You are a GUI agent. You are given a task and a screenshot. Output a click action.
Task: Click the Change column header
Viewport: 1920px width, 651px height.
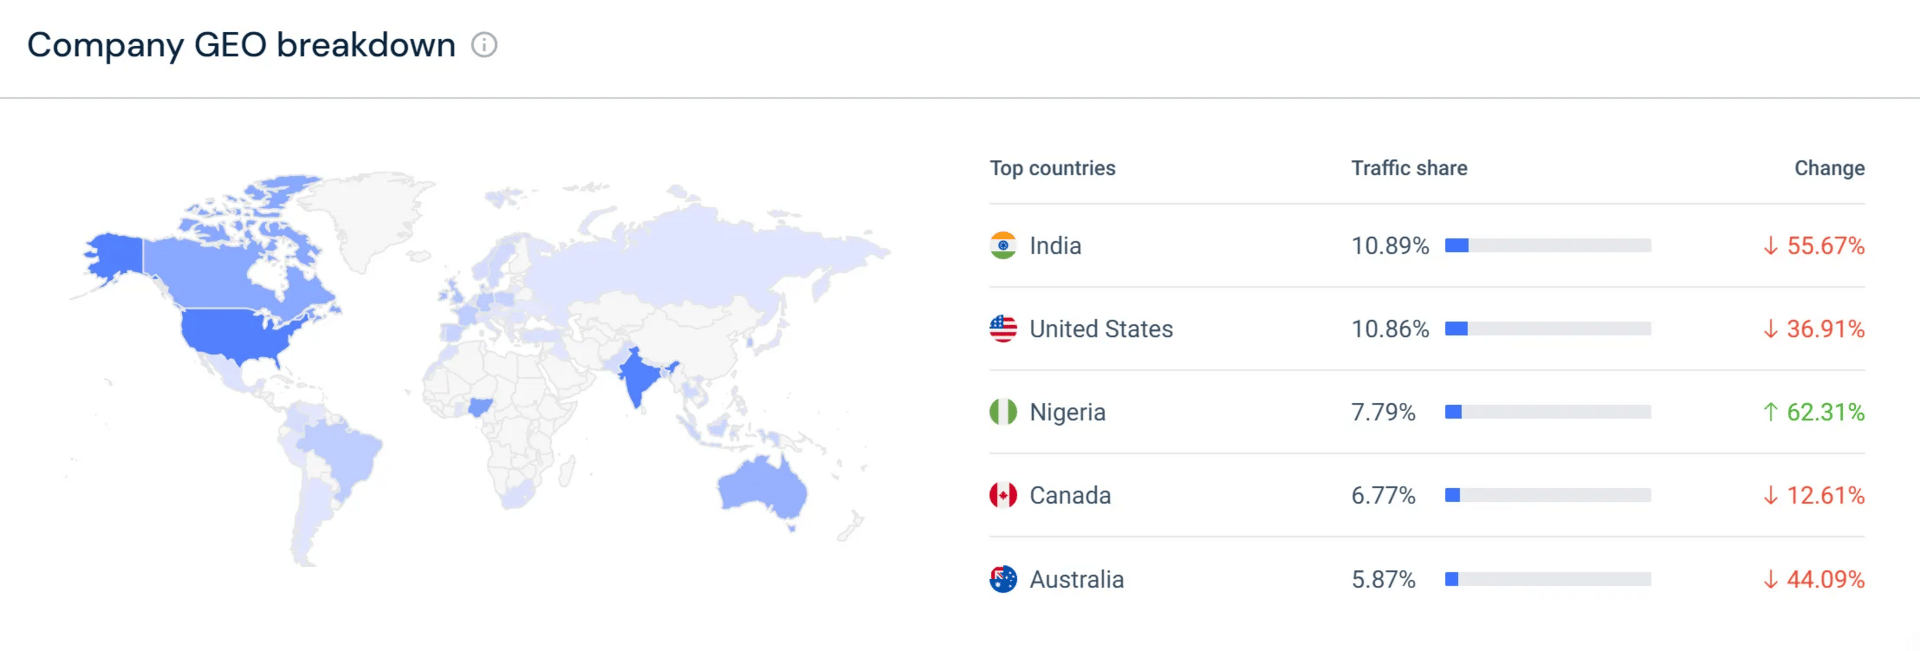(1829, 168)
